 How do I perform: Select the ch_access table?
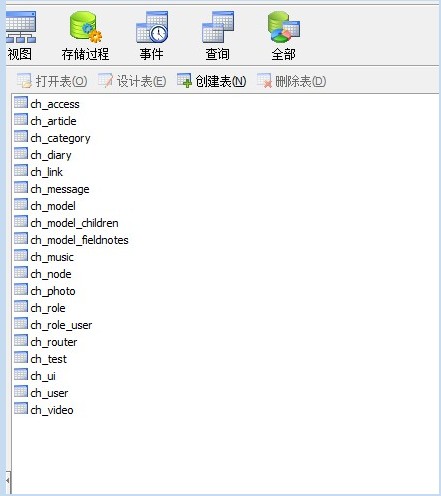pos(47,104)
